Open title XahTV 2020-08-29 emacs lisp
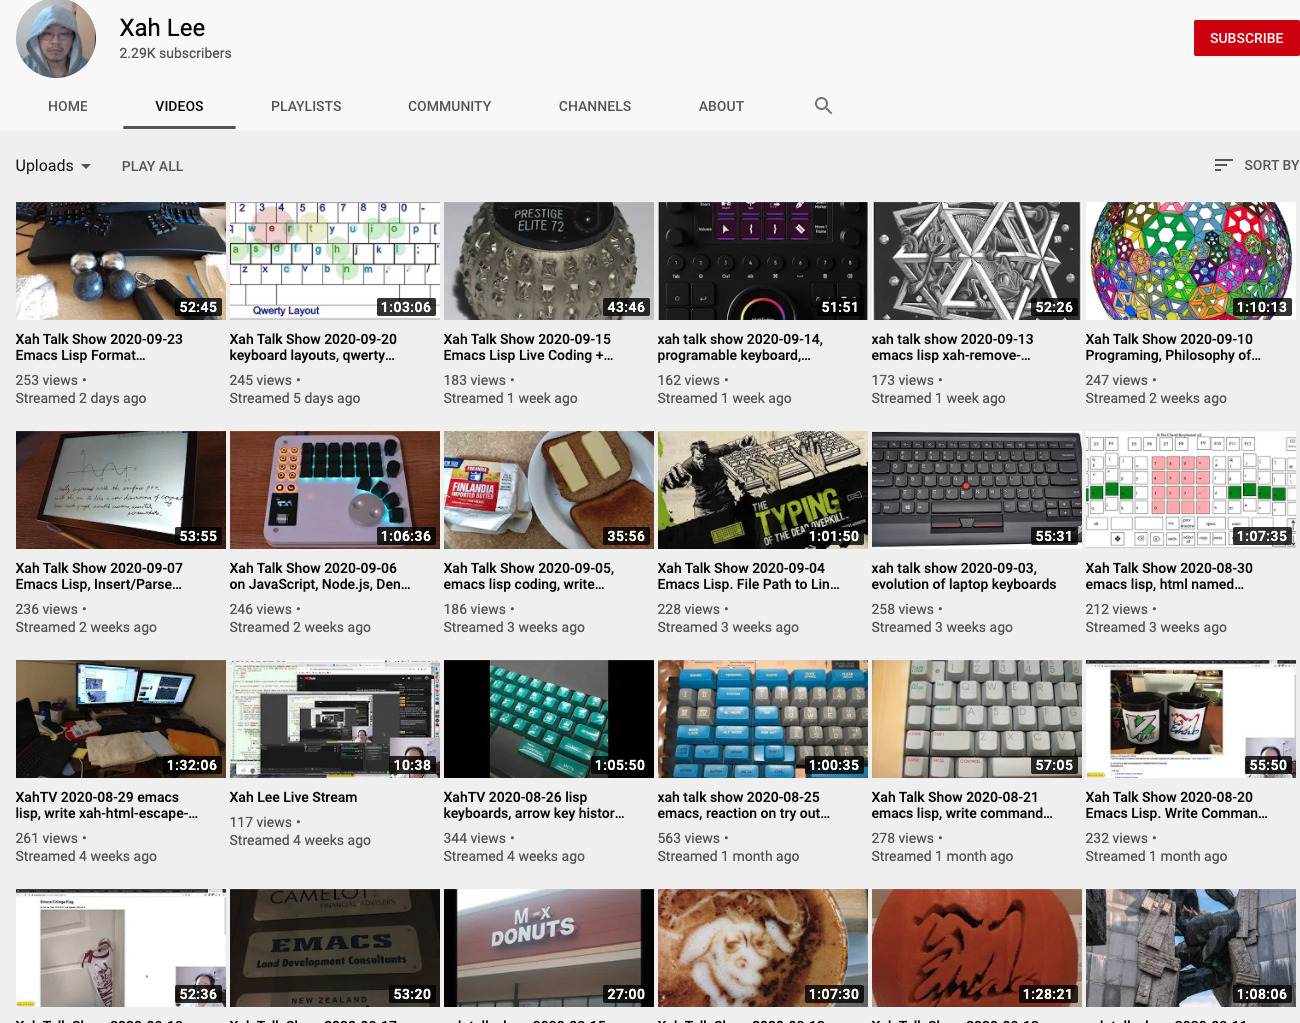The image size is (1300, 1023). (x=107, y=805)
